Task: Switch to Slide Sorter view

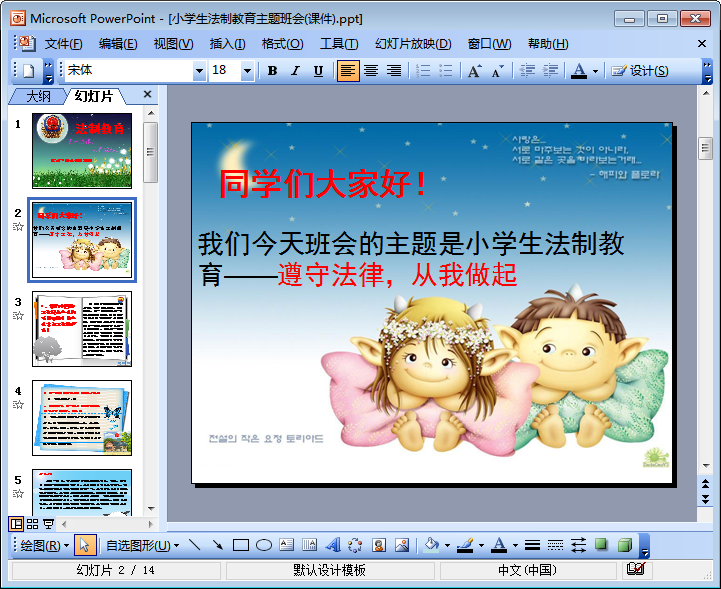Action: tap(32, 524)
